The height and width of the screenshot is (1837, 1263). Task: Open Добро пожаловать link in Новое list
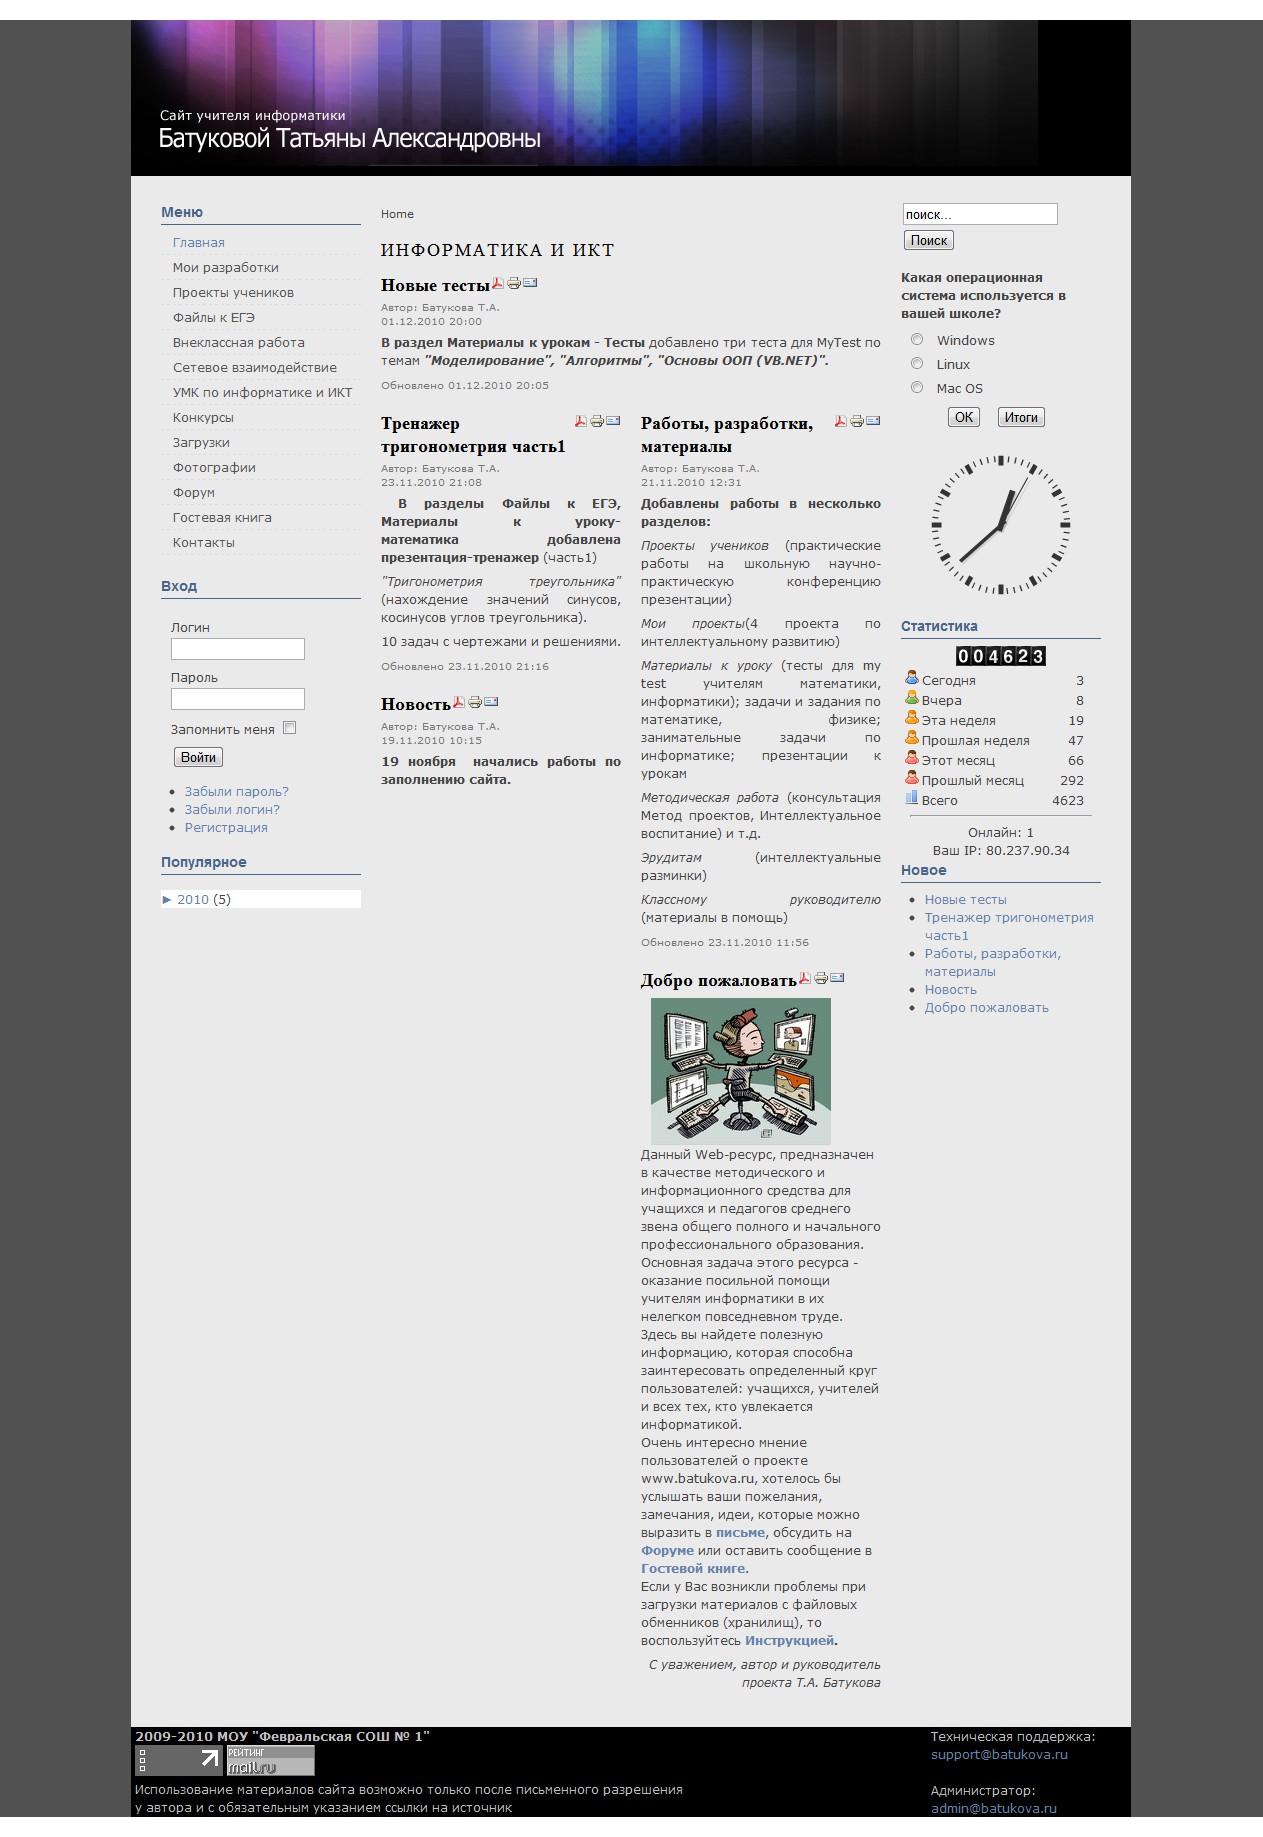pyautogui.click(x=987, y=1008)
